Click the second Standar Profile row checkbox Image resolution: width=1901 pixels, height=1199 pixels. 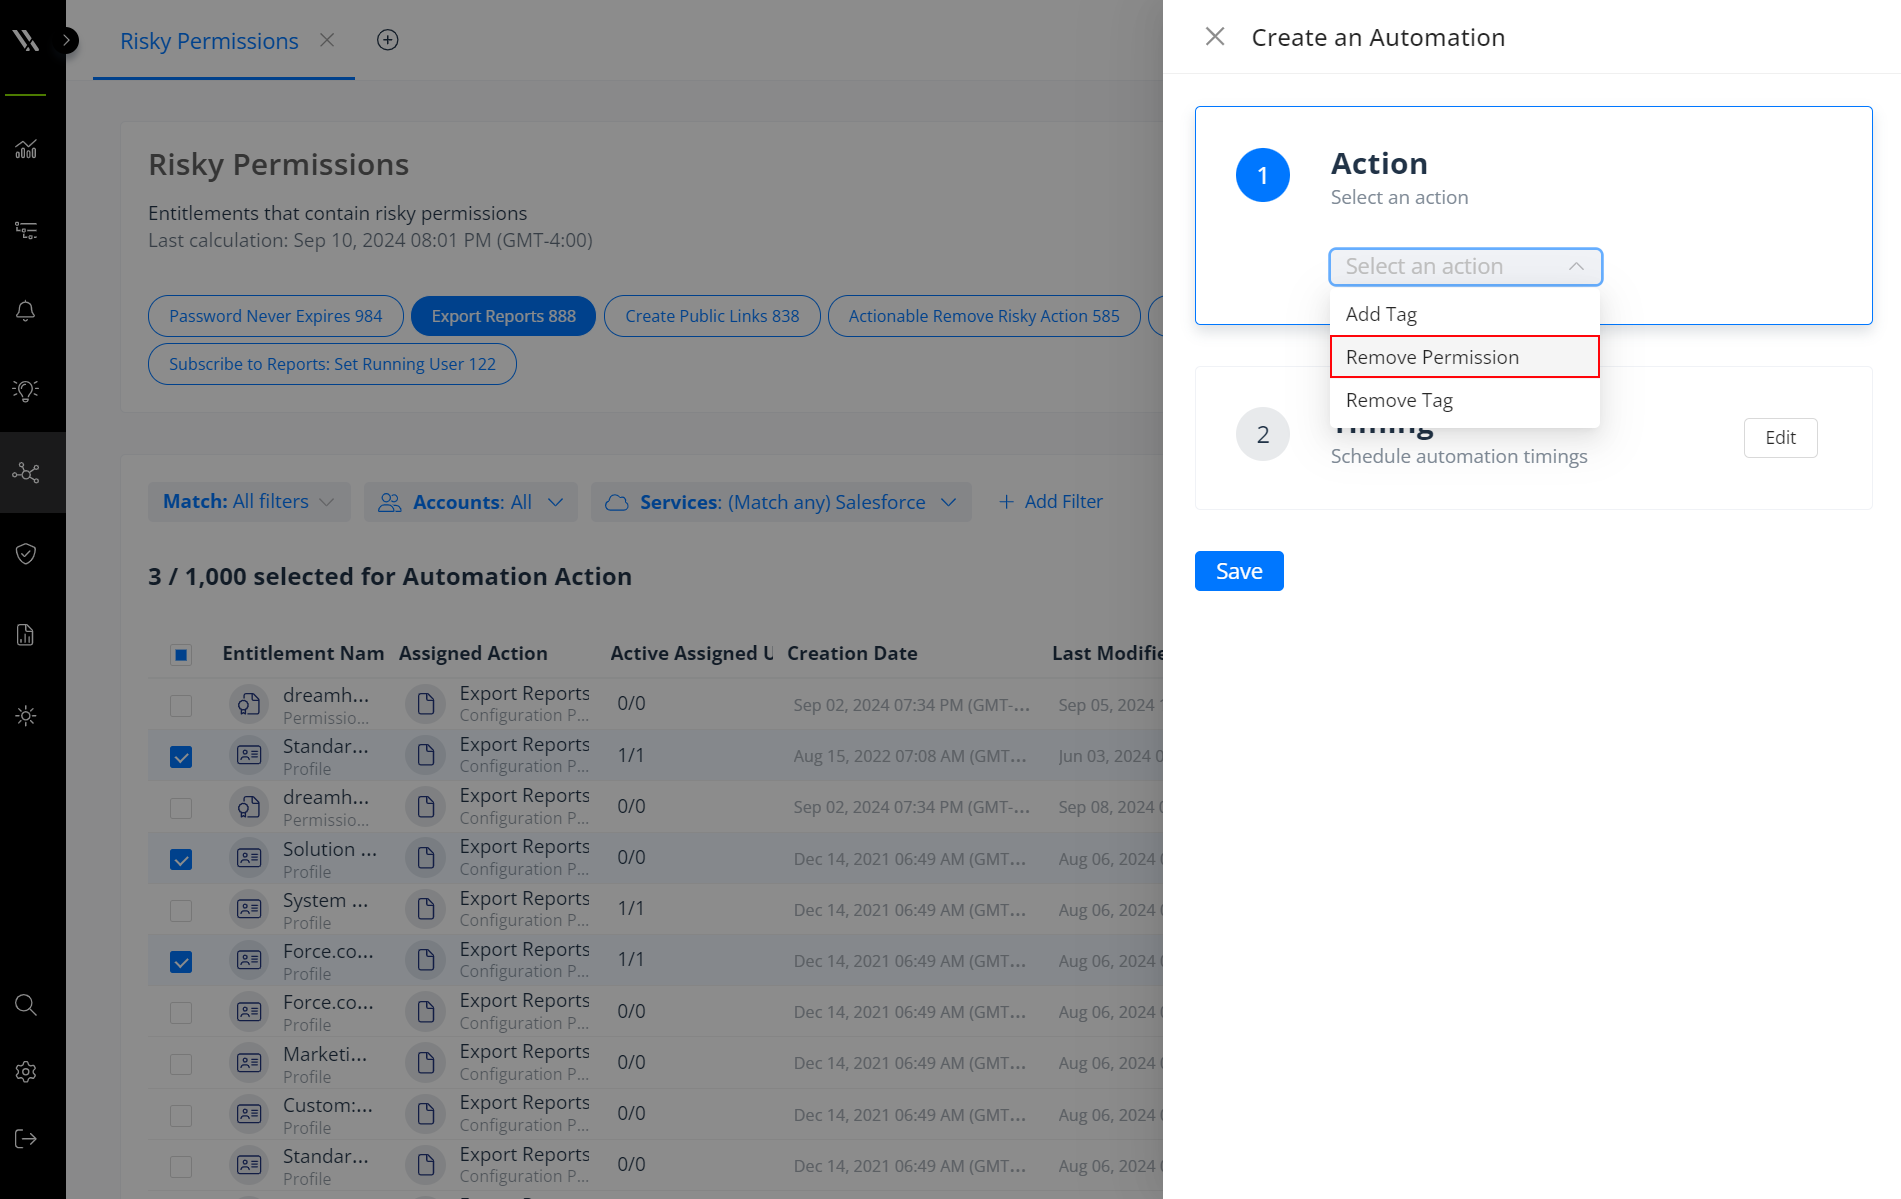pos(181,1166)
